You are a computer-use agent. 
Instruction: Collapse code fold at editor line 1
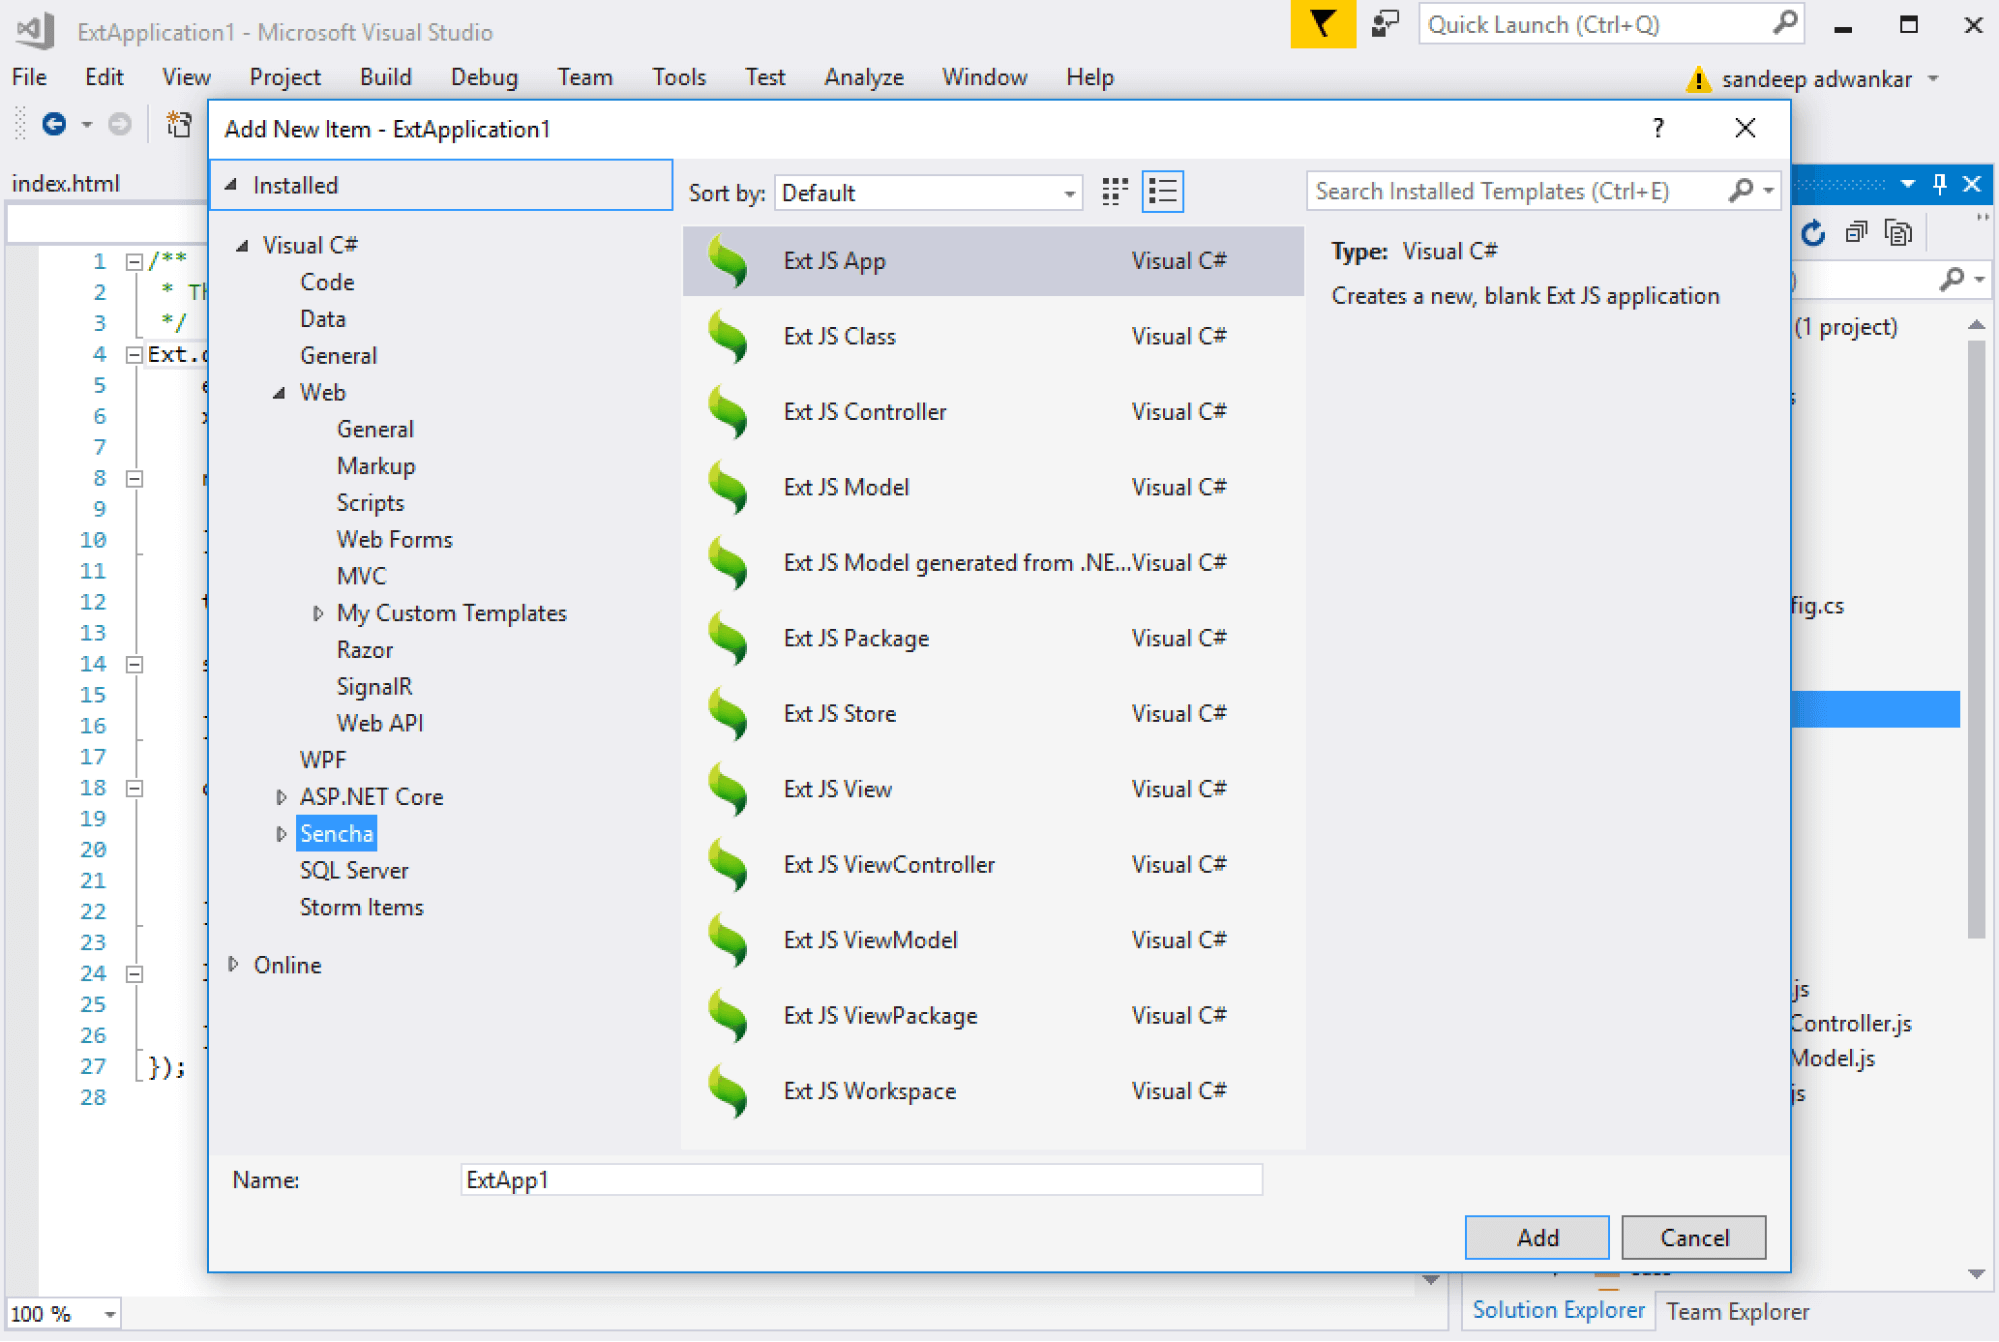tap(134, 262)
